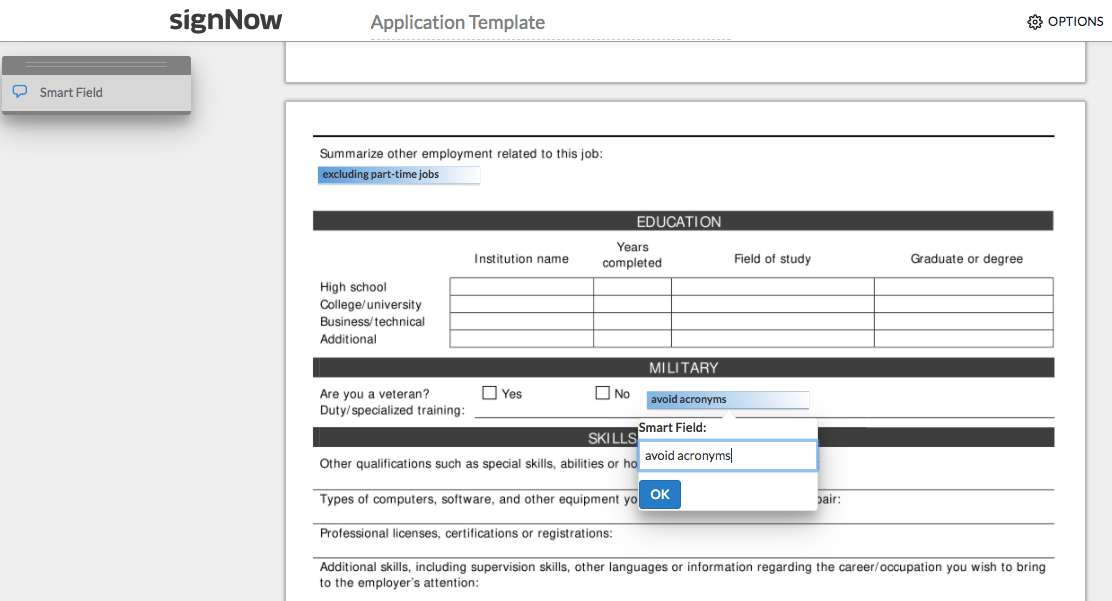Click the MILITARY section header
1112x601 pixels.
(x=683, y=368)
